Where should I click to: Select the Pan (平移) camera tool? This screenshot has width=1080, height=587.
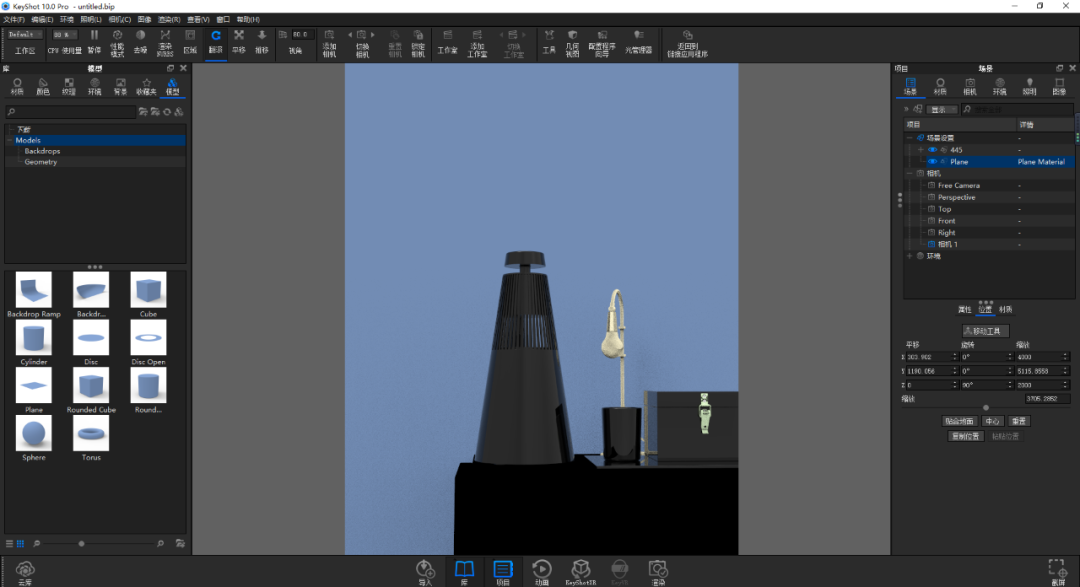click(238, 41)
